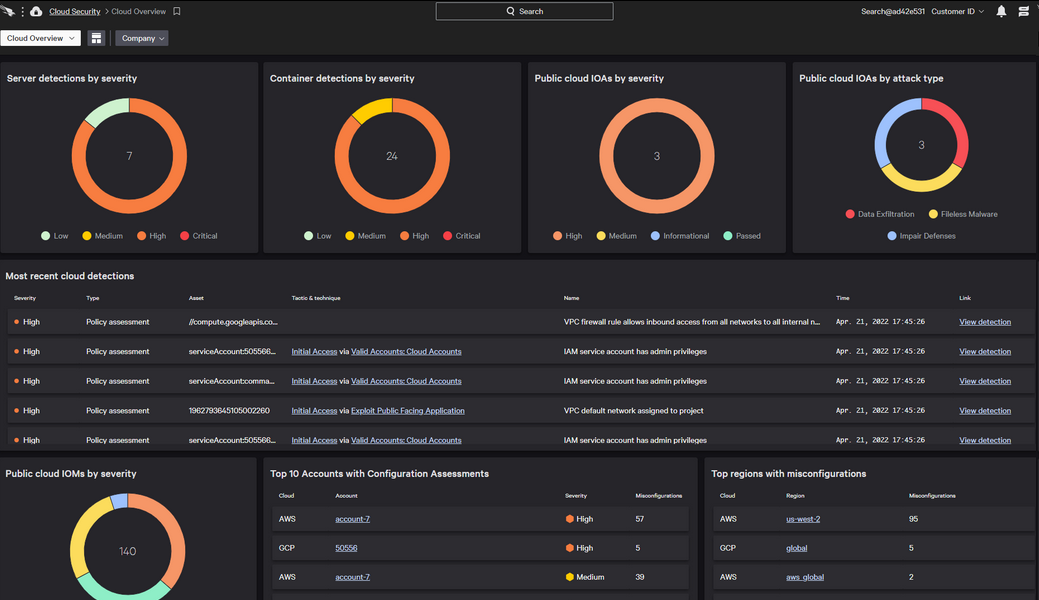Click into the Search field
The height and width of the screenshot is (600, 1039).
point(524,12)
